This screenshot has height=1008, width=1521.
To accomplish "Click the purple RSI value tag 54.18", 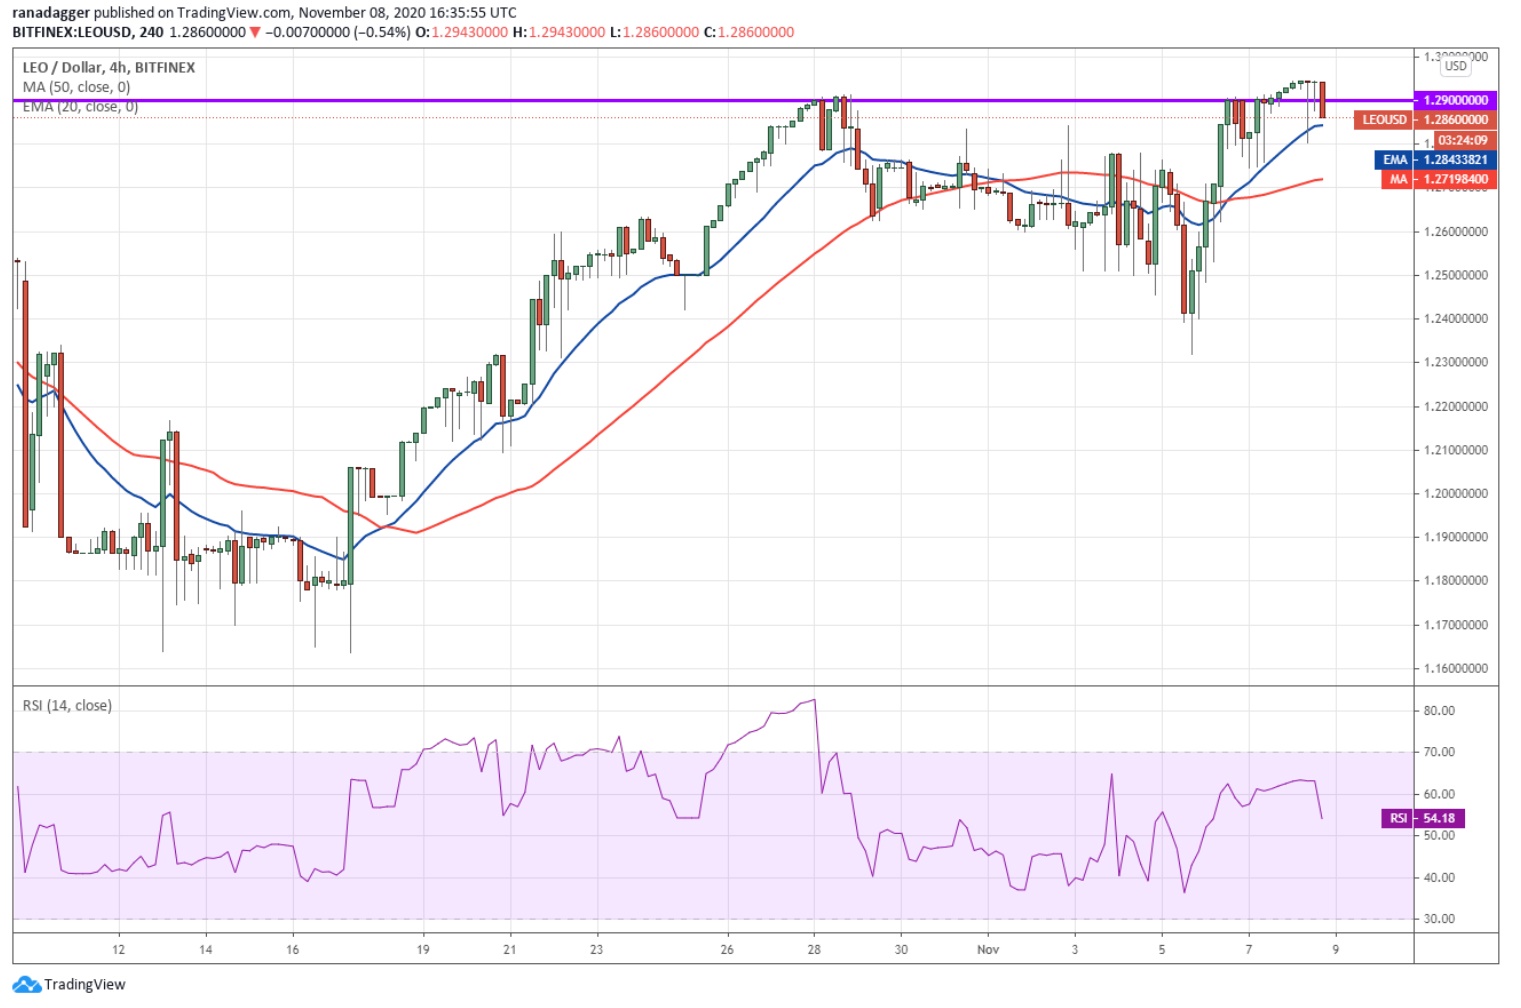I will [x=1423, y=818].
